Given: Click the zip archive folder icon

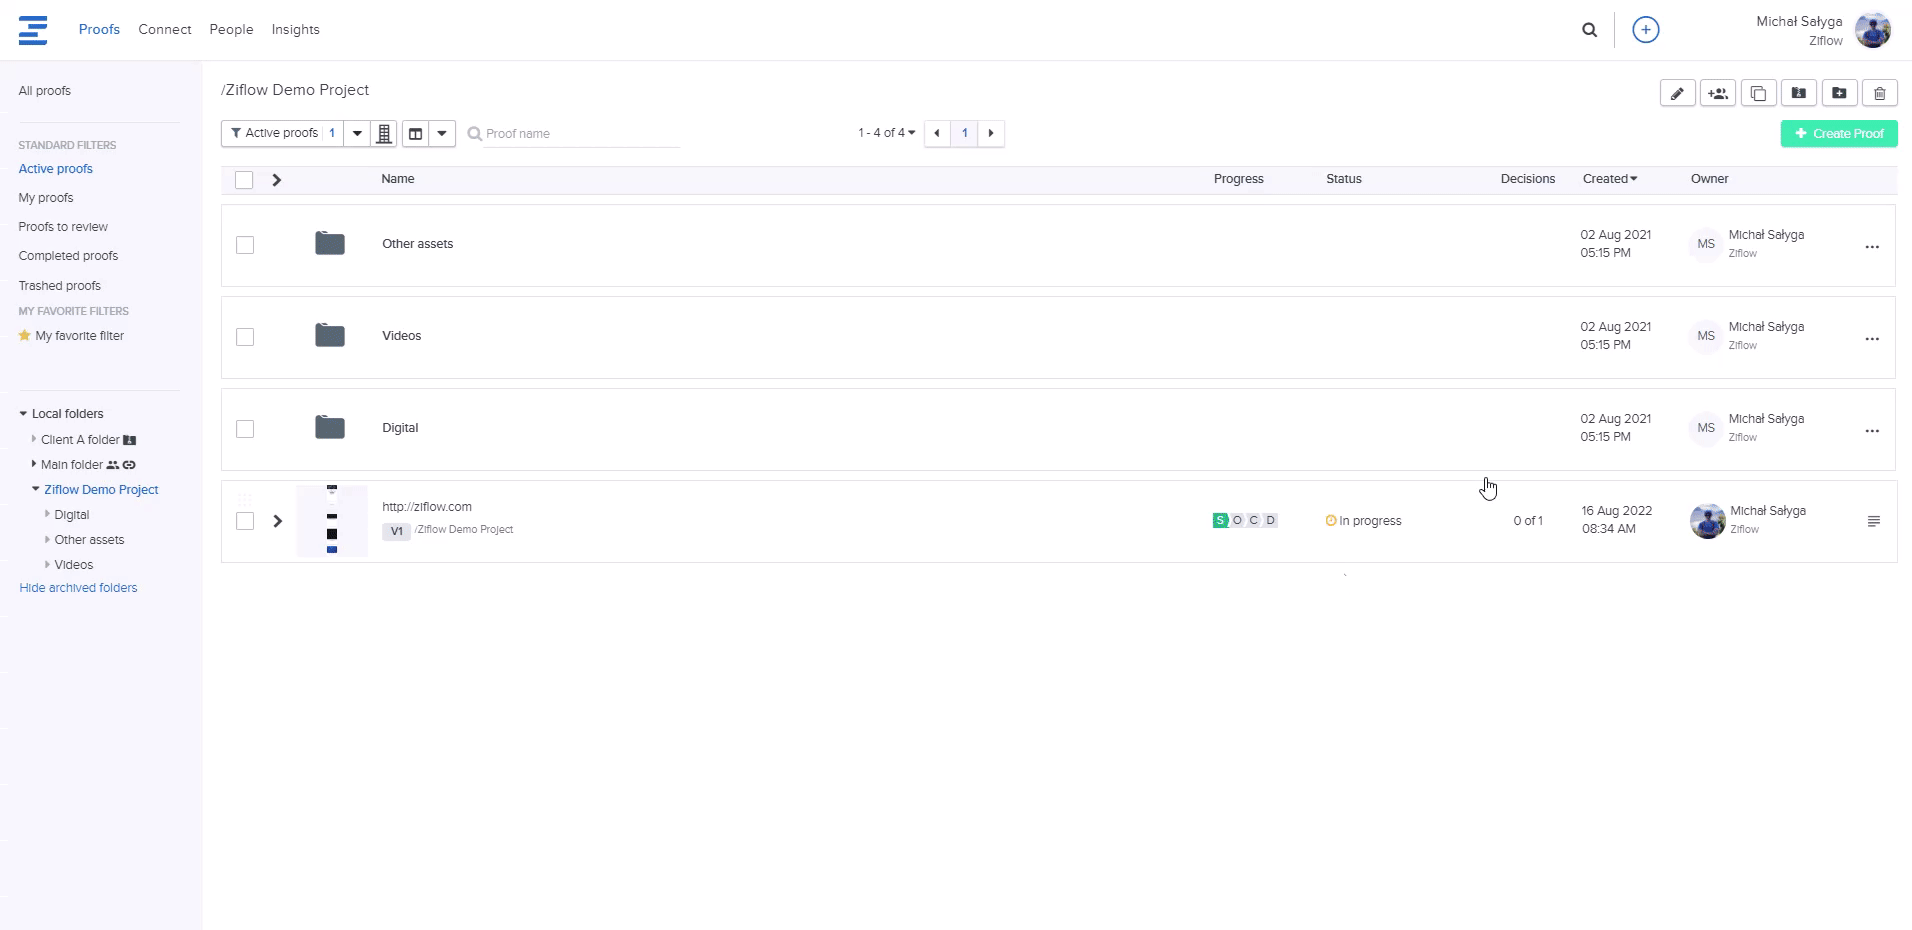Looking at the screenshot, I should 1798,93.
